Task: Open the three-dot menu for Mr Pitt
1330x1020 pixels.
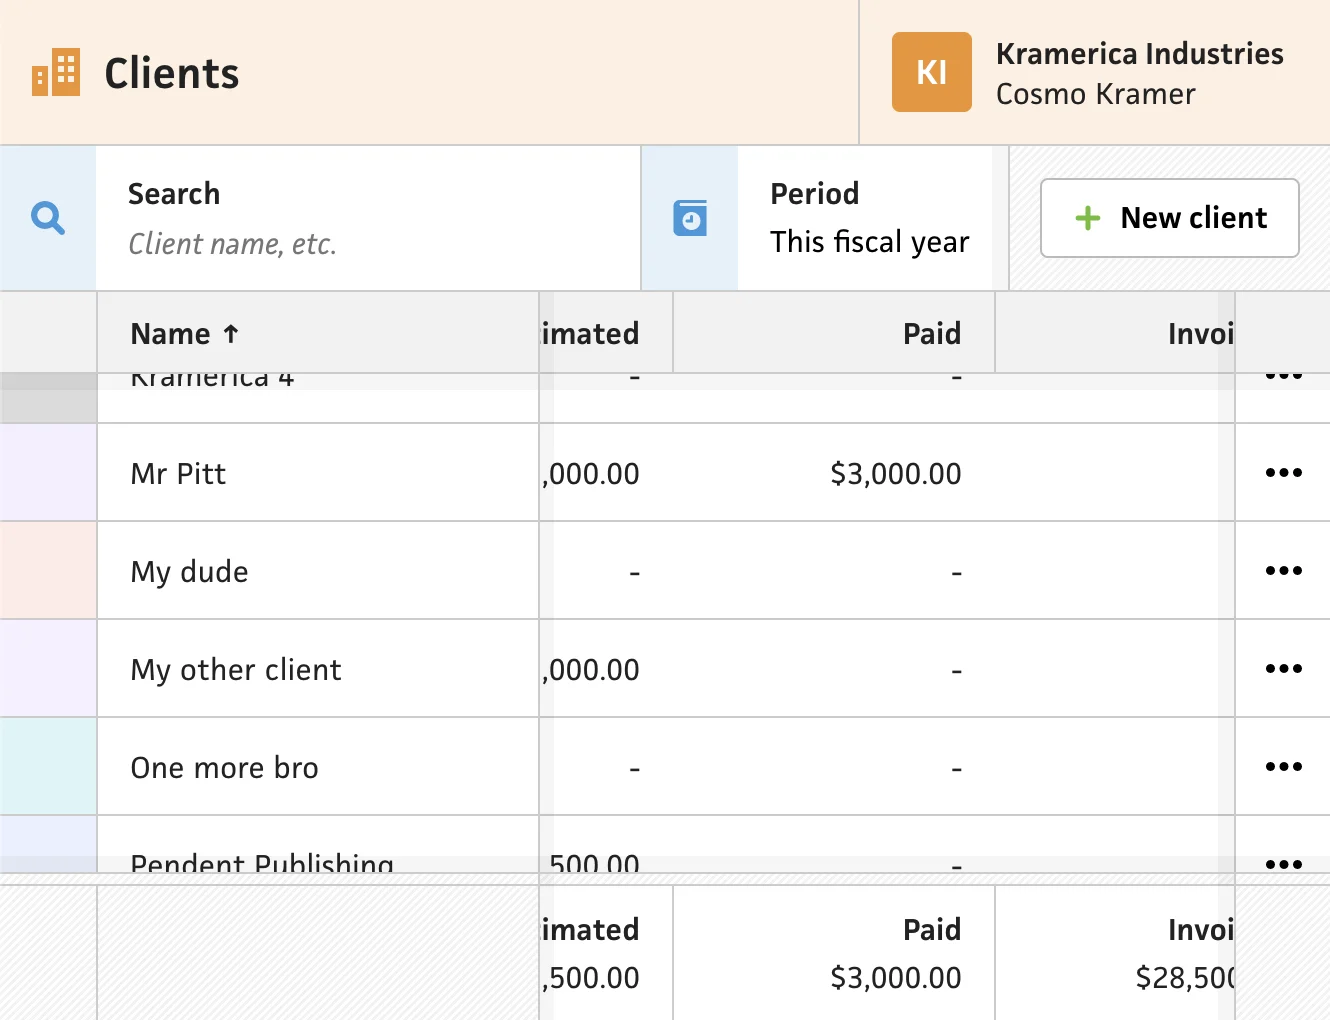Action: pyautogui.click(x=1283, y=473)
